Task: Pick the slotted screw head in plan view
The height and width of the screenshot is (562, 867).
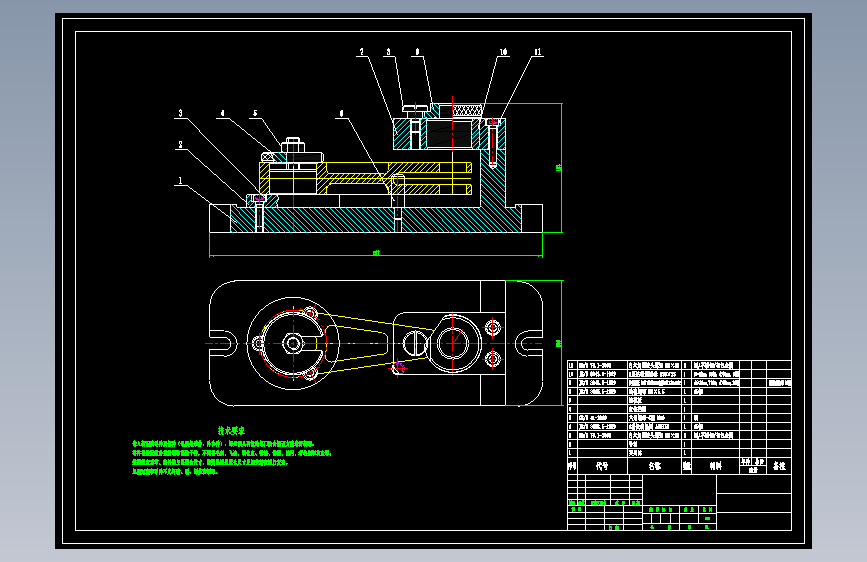Action: pyautogui.click(x=414, y=343)
